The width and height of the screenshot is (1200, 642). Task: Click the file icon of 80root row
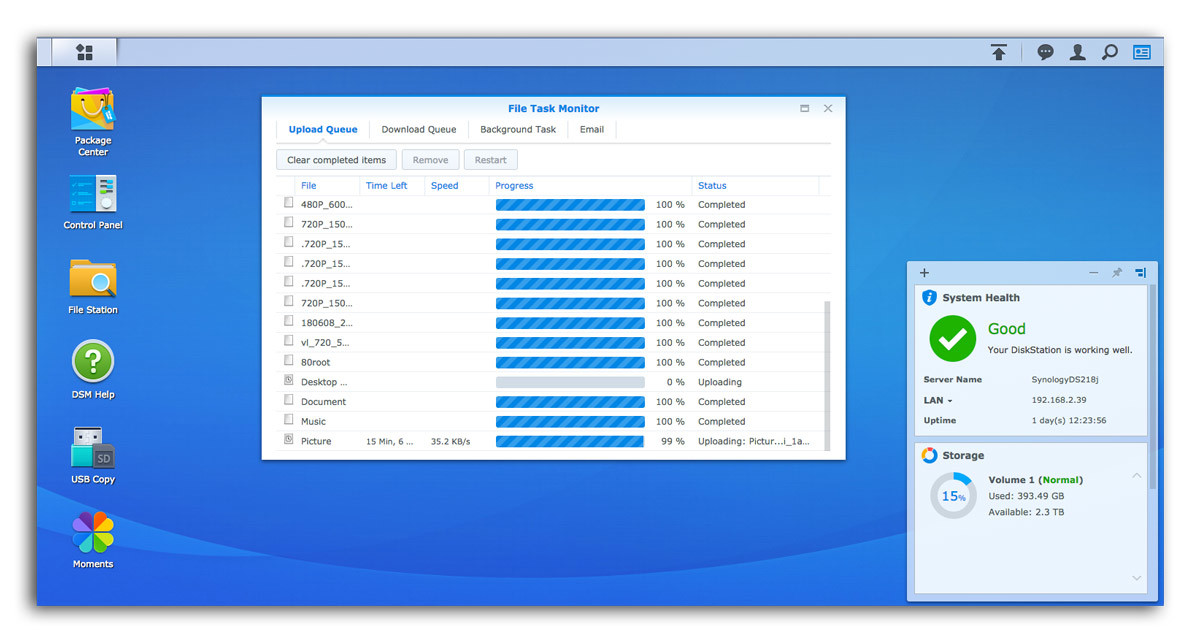tap(288, 361)
